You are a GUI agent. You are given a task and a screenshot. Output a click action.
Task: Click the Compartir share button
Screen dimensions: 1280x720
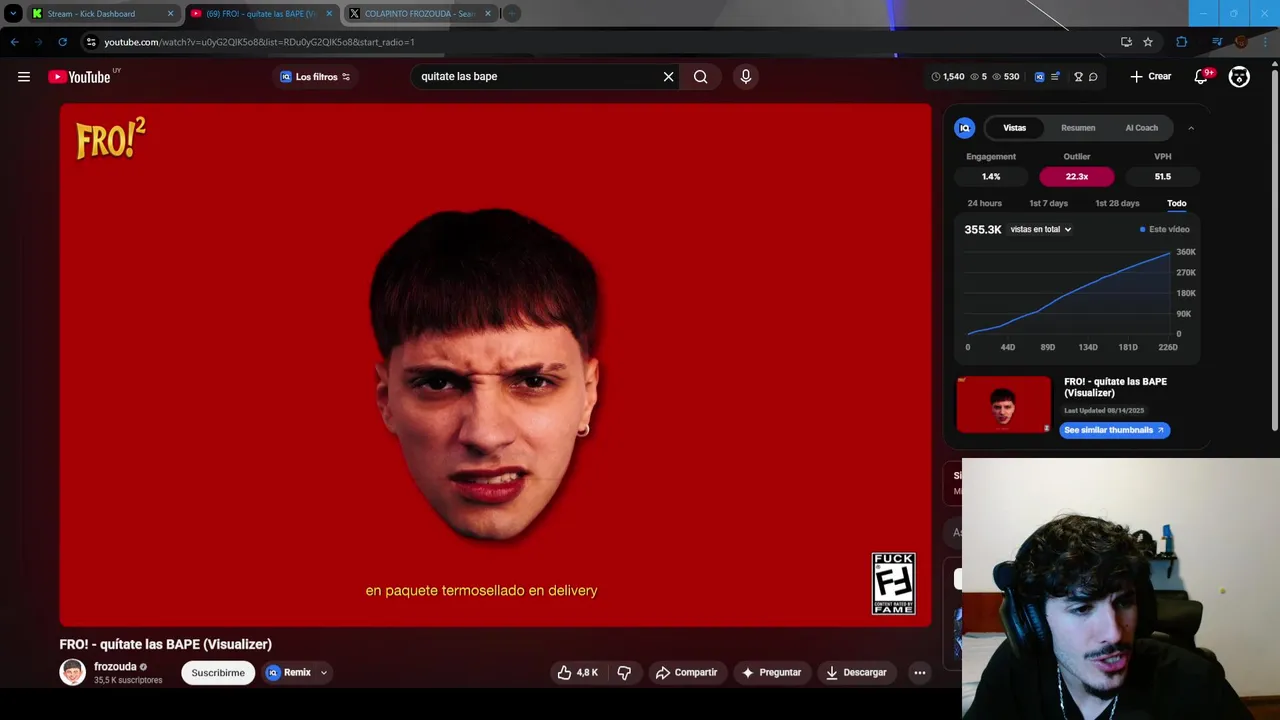point(686,673)
